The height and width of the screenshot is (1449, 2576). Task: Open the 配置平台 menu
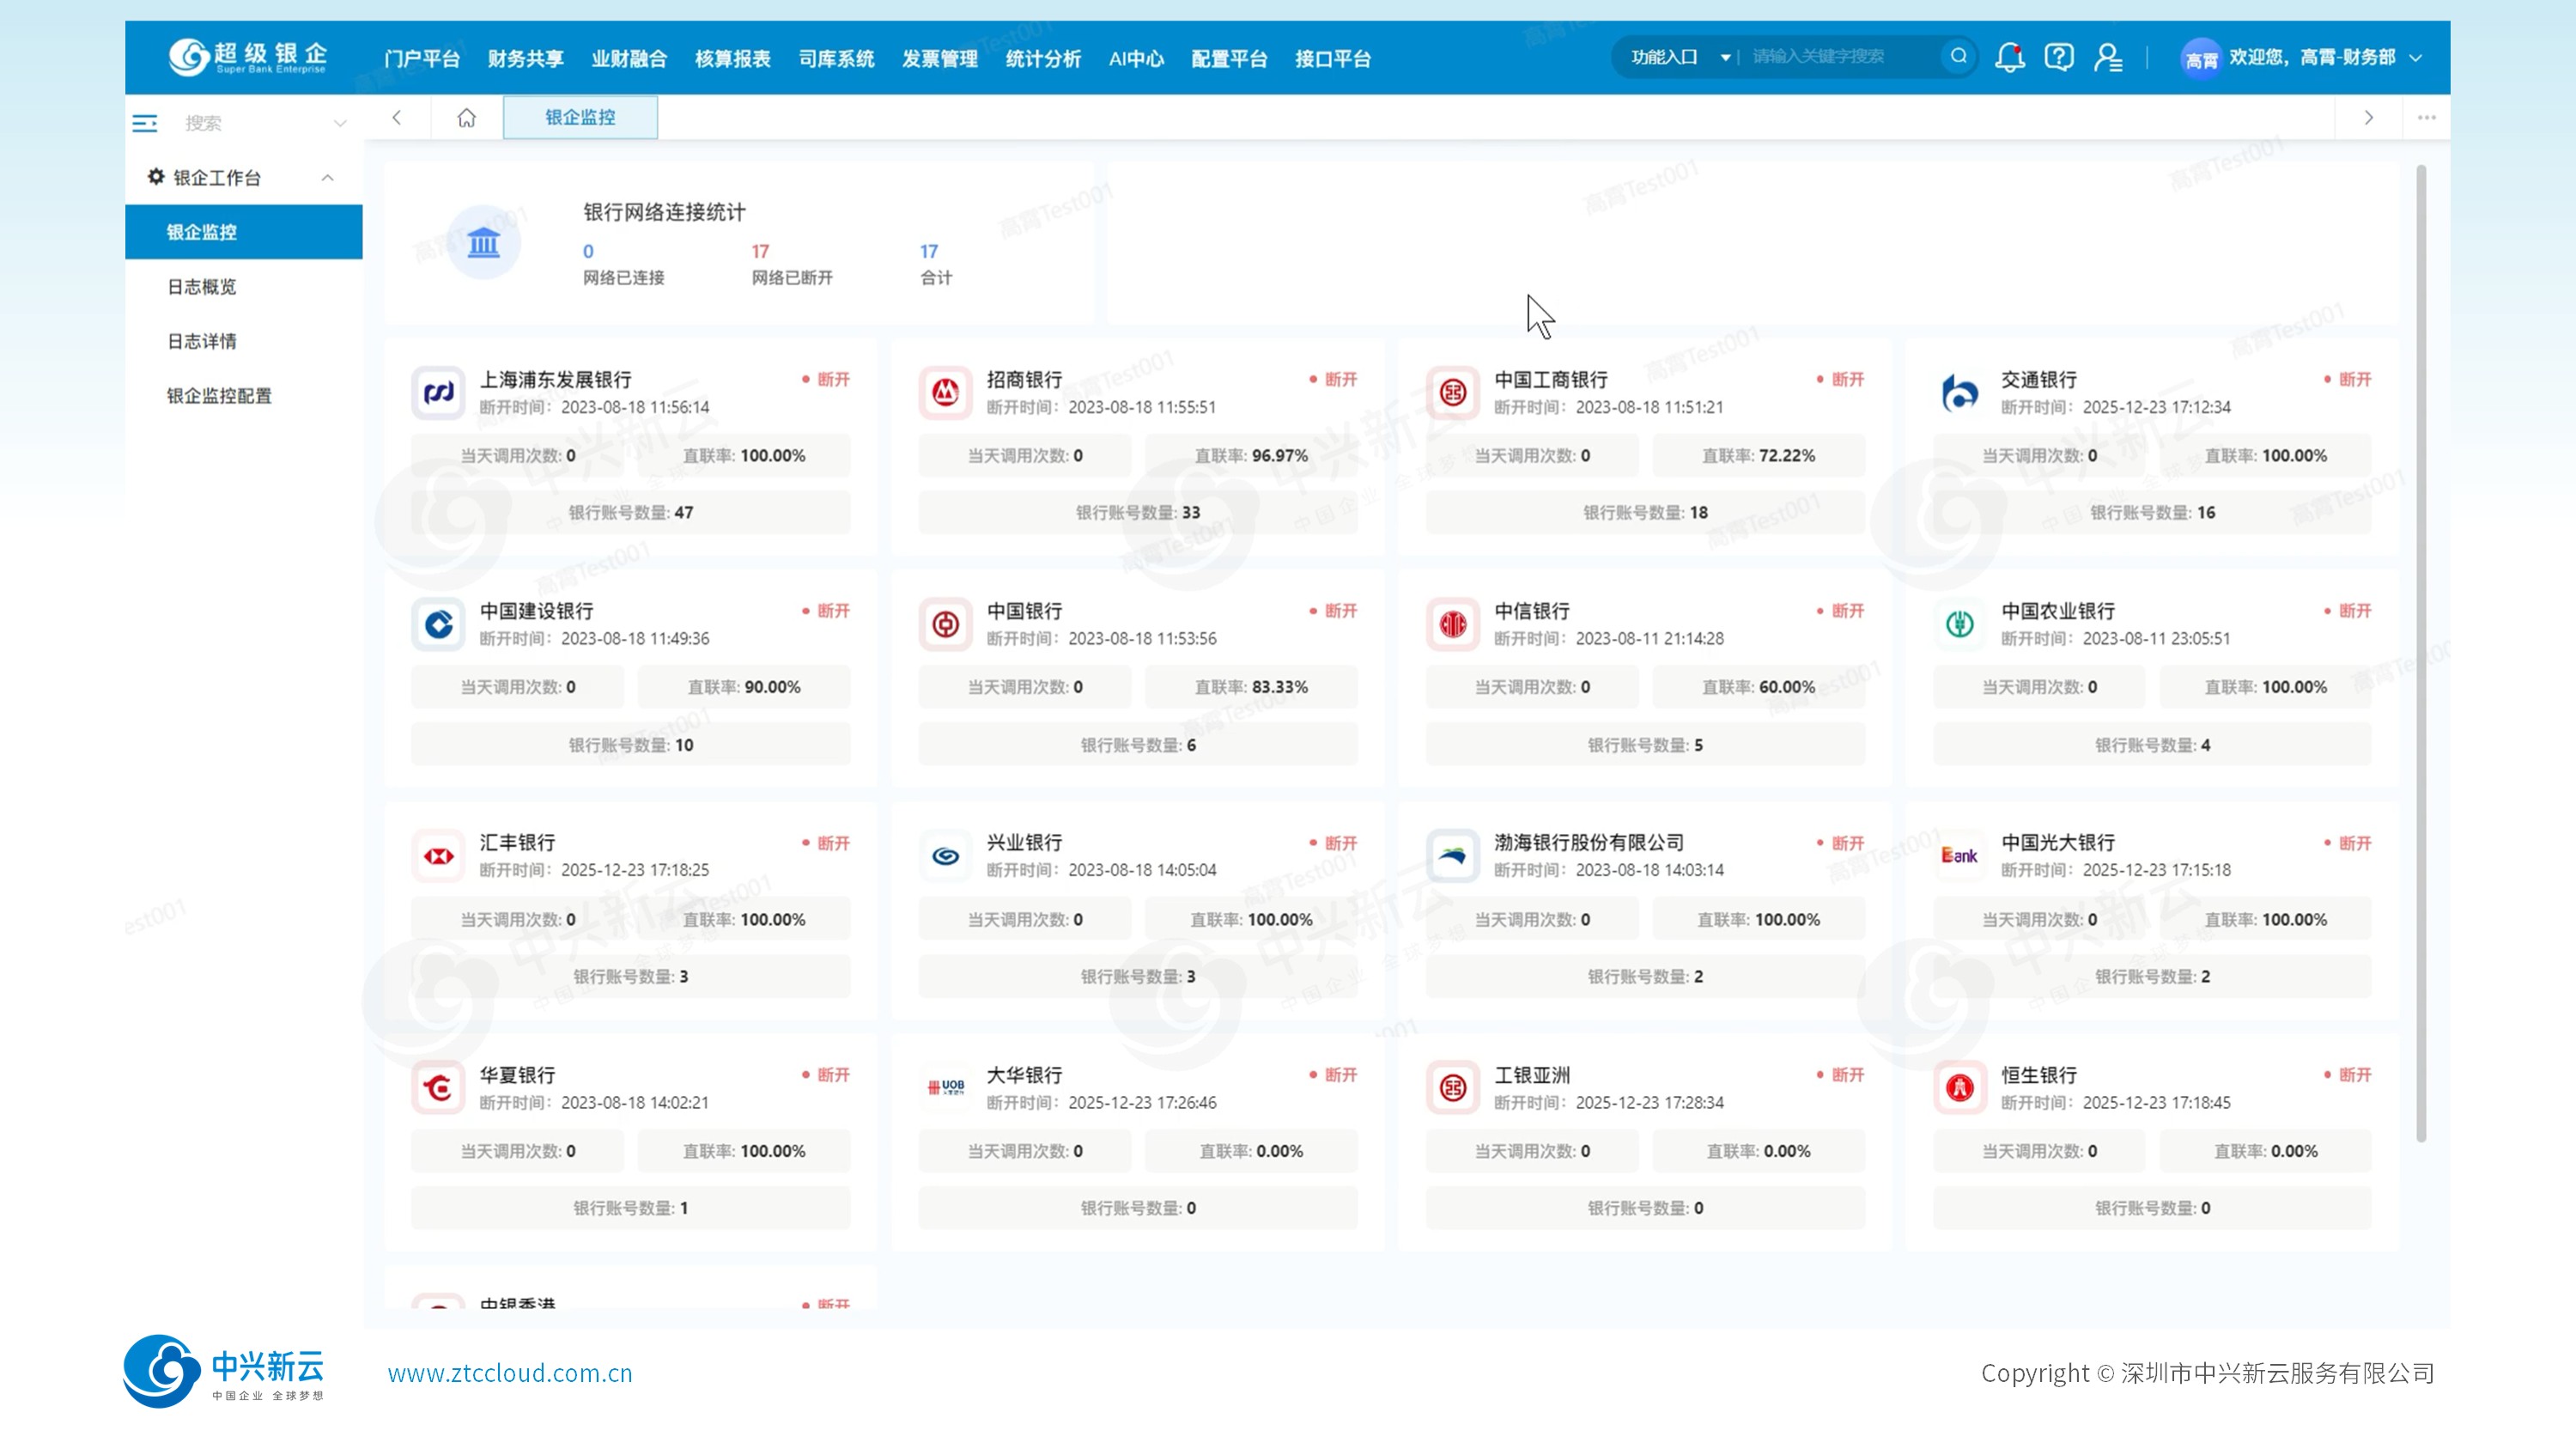click(x=1230, y=59)
